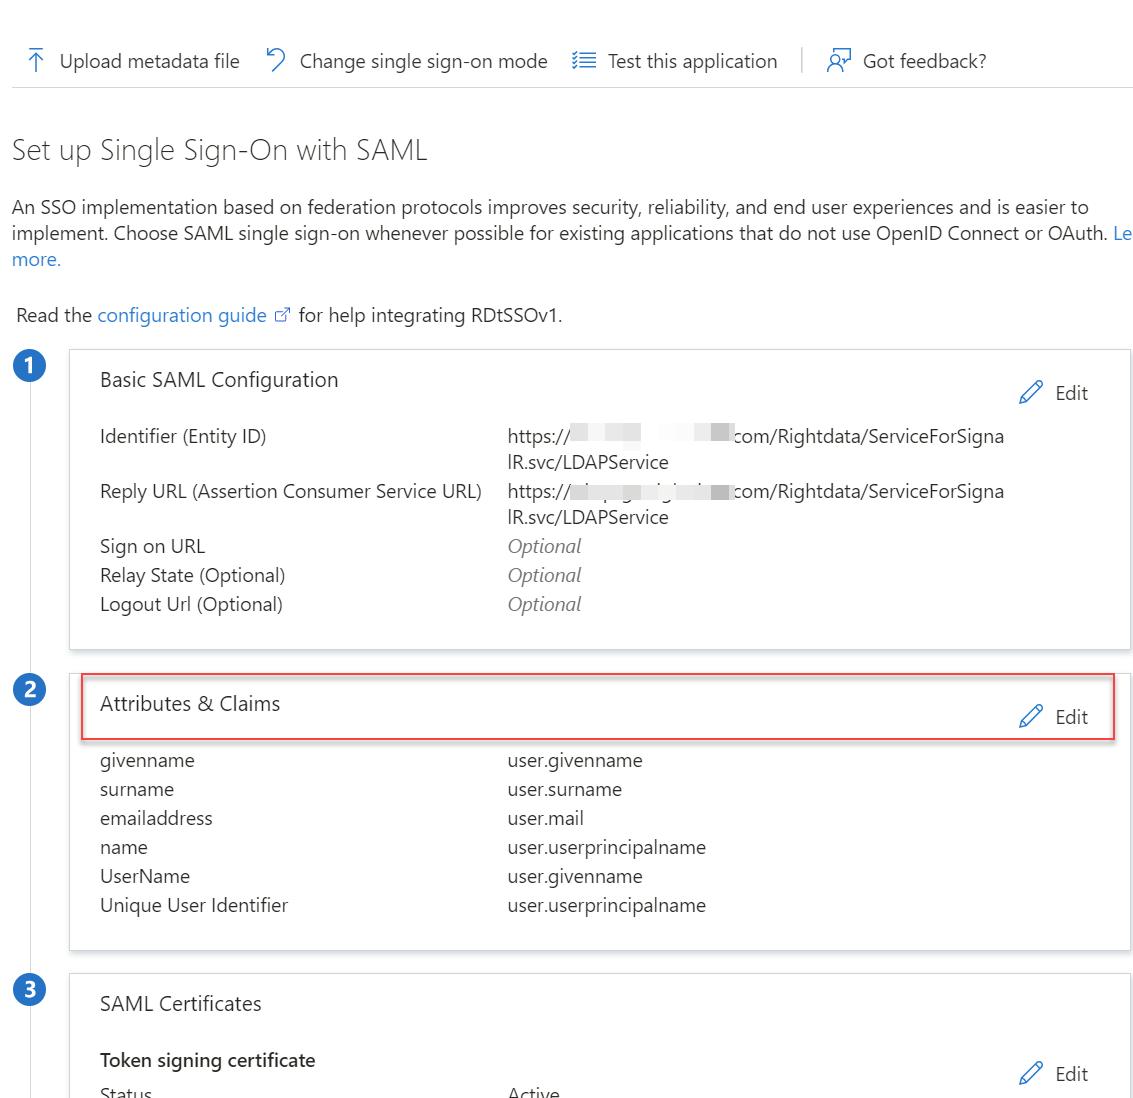Select the Sign on URL label

(x=152, y=546)
